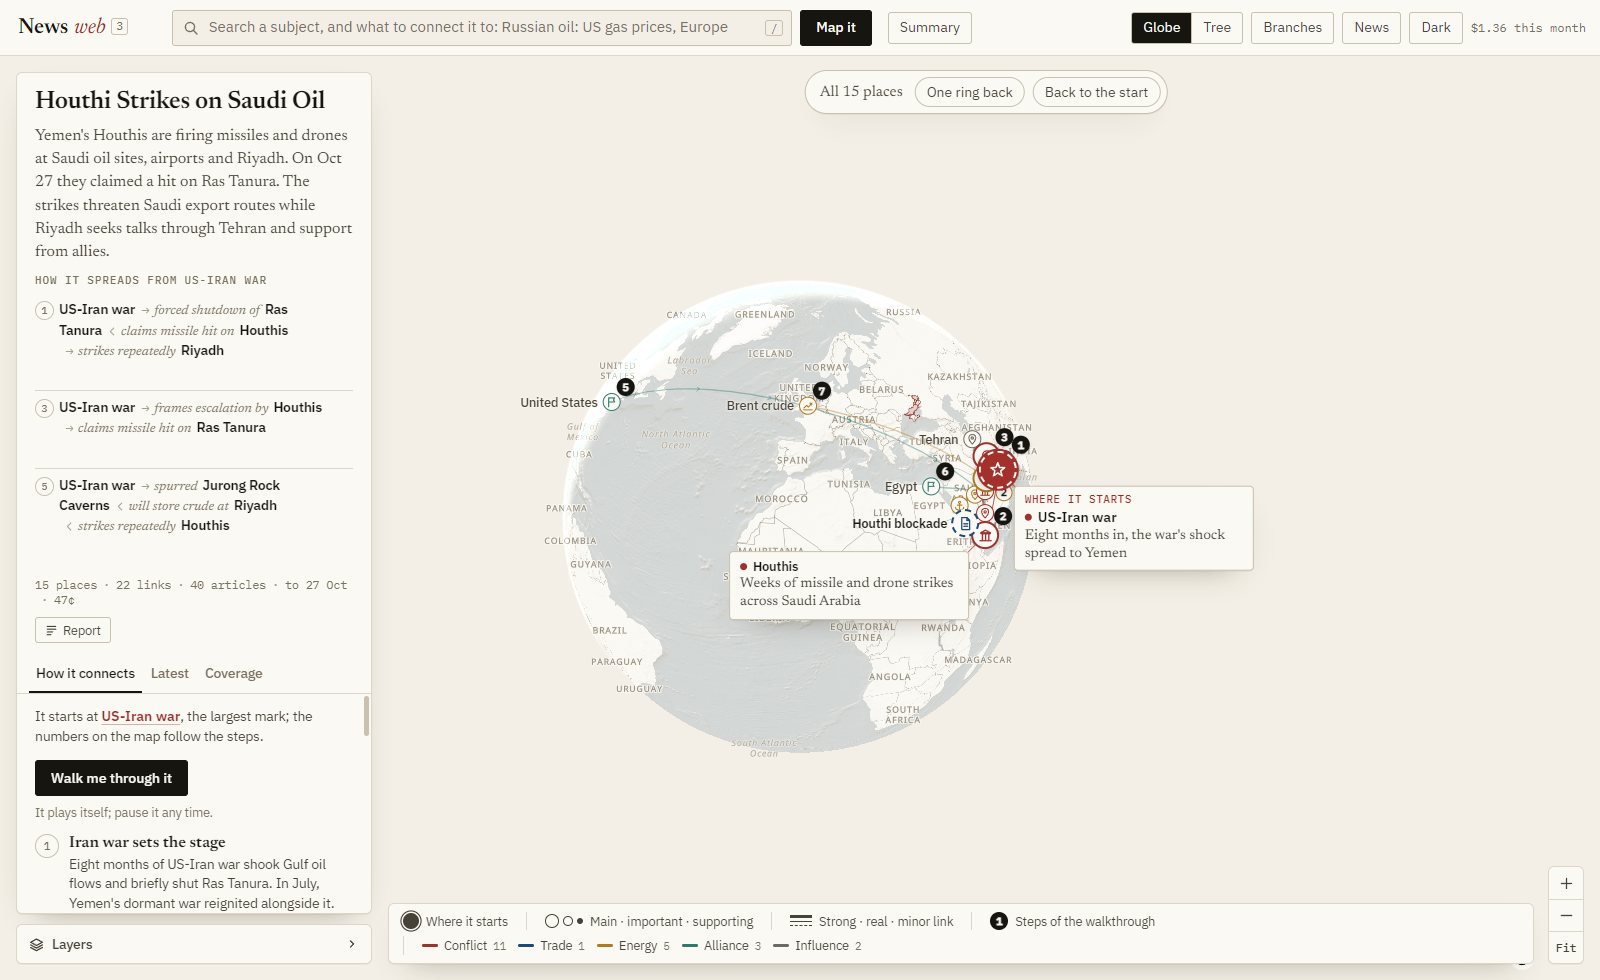Image resolution: width=1600 pixels, height=980 pixels.
Task: Click the Houthi blockade document marker
Action: 965,523
